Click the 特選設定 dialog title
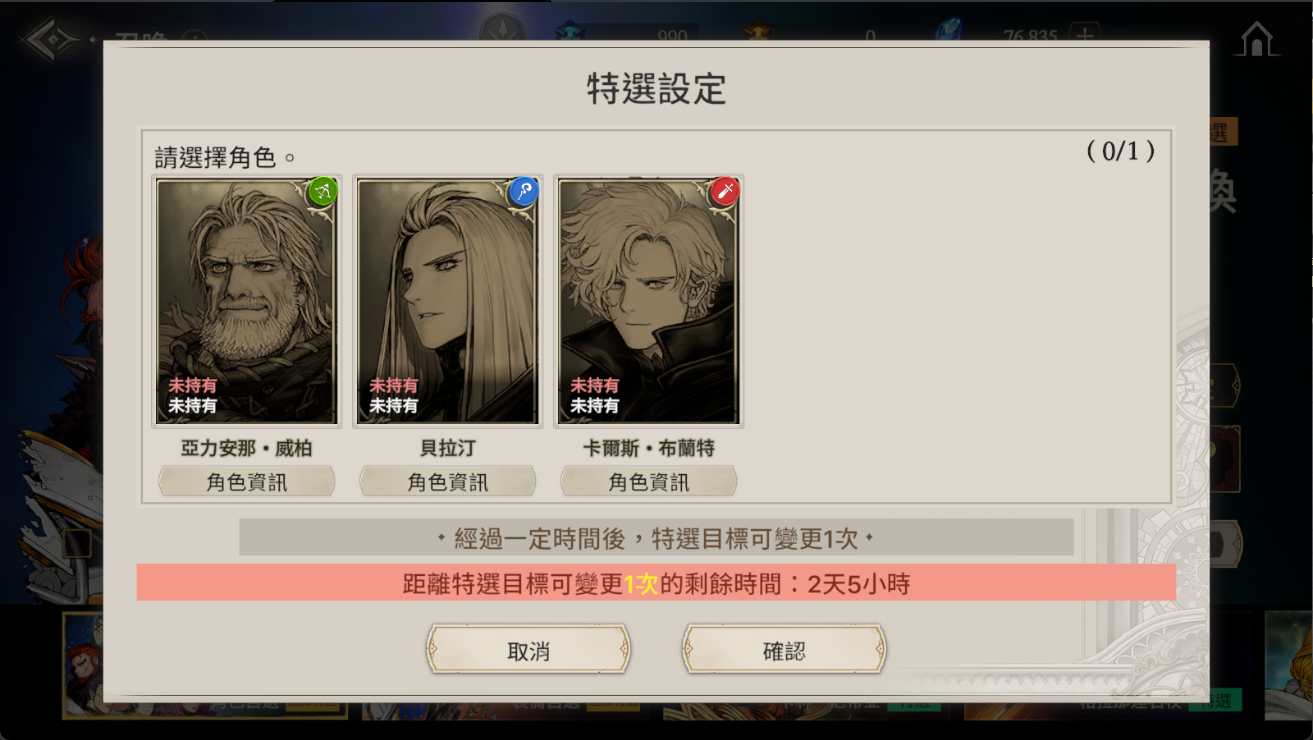 coord(656,89)
